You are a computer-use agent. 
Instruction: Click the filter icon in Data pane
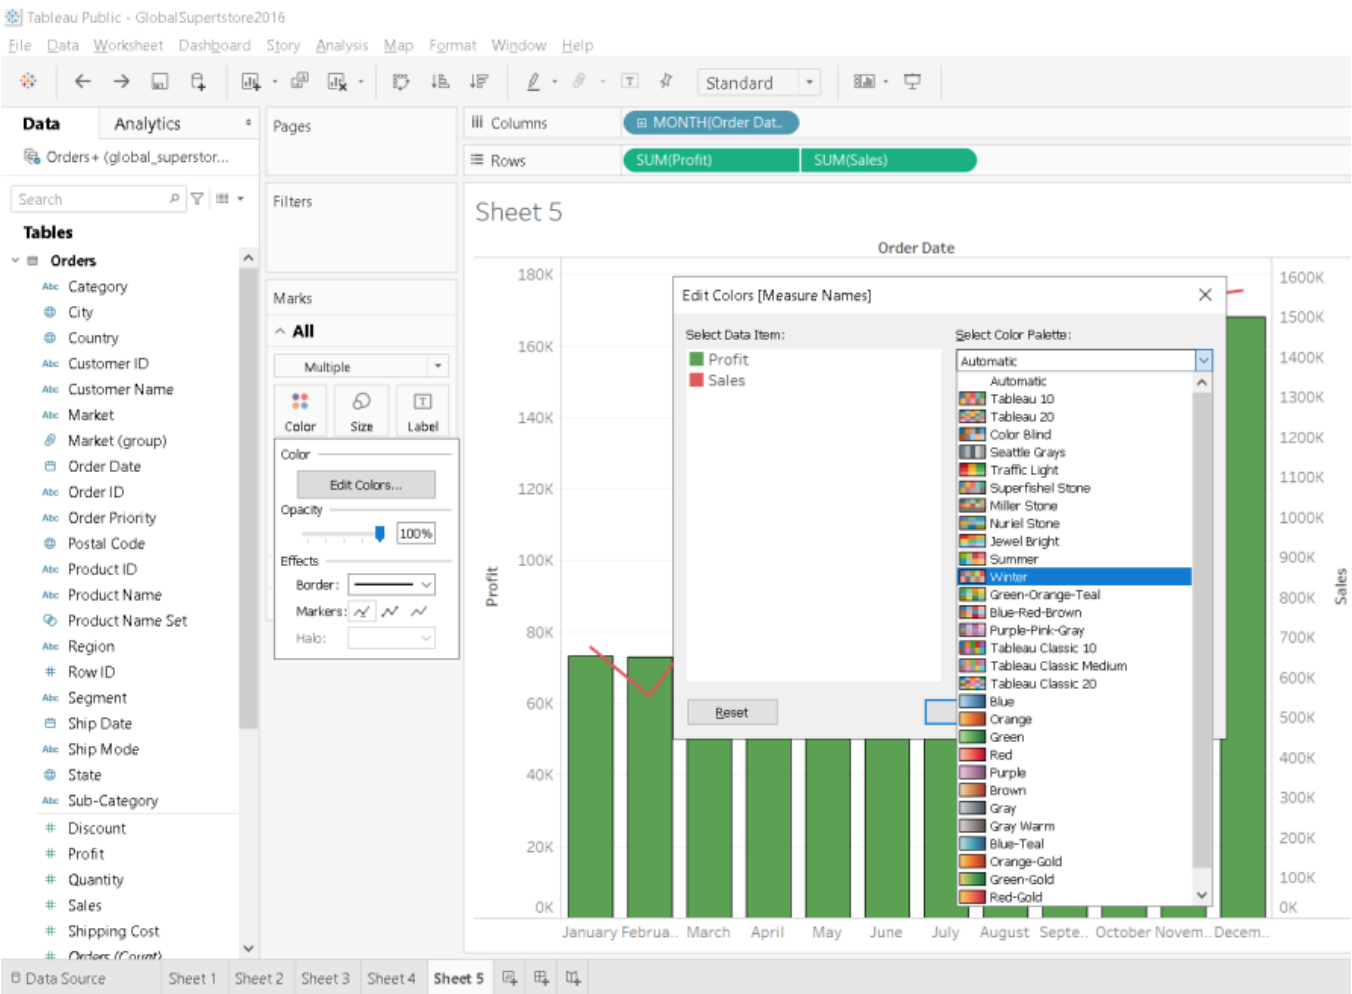click(197, 198)
